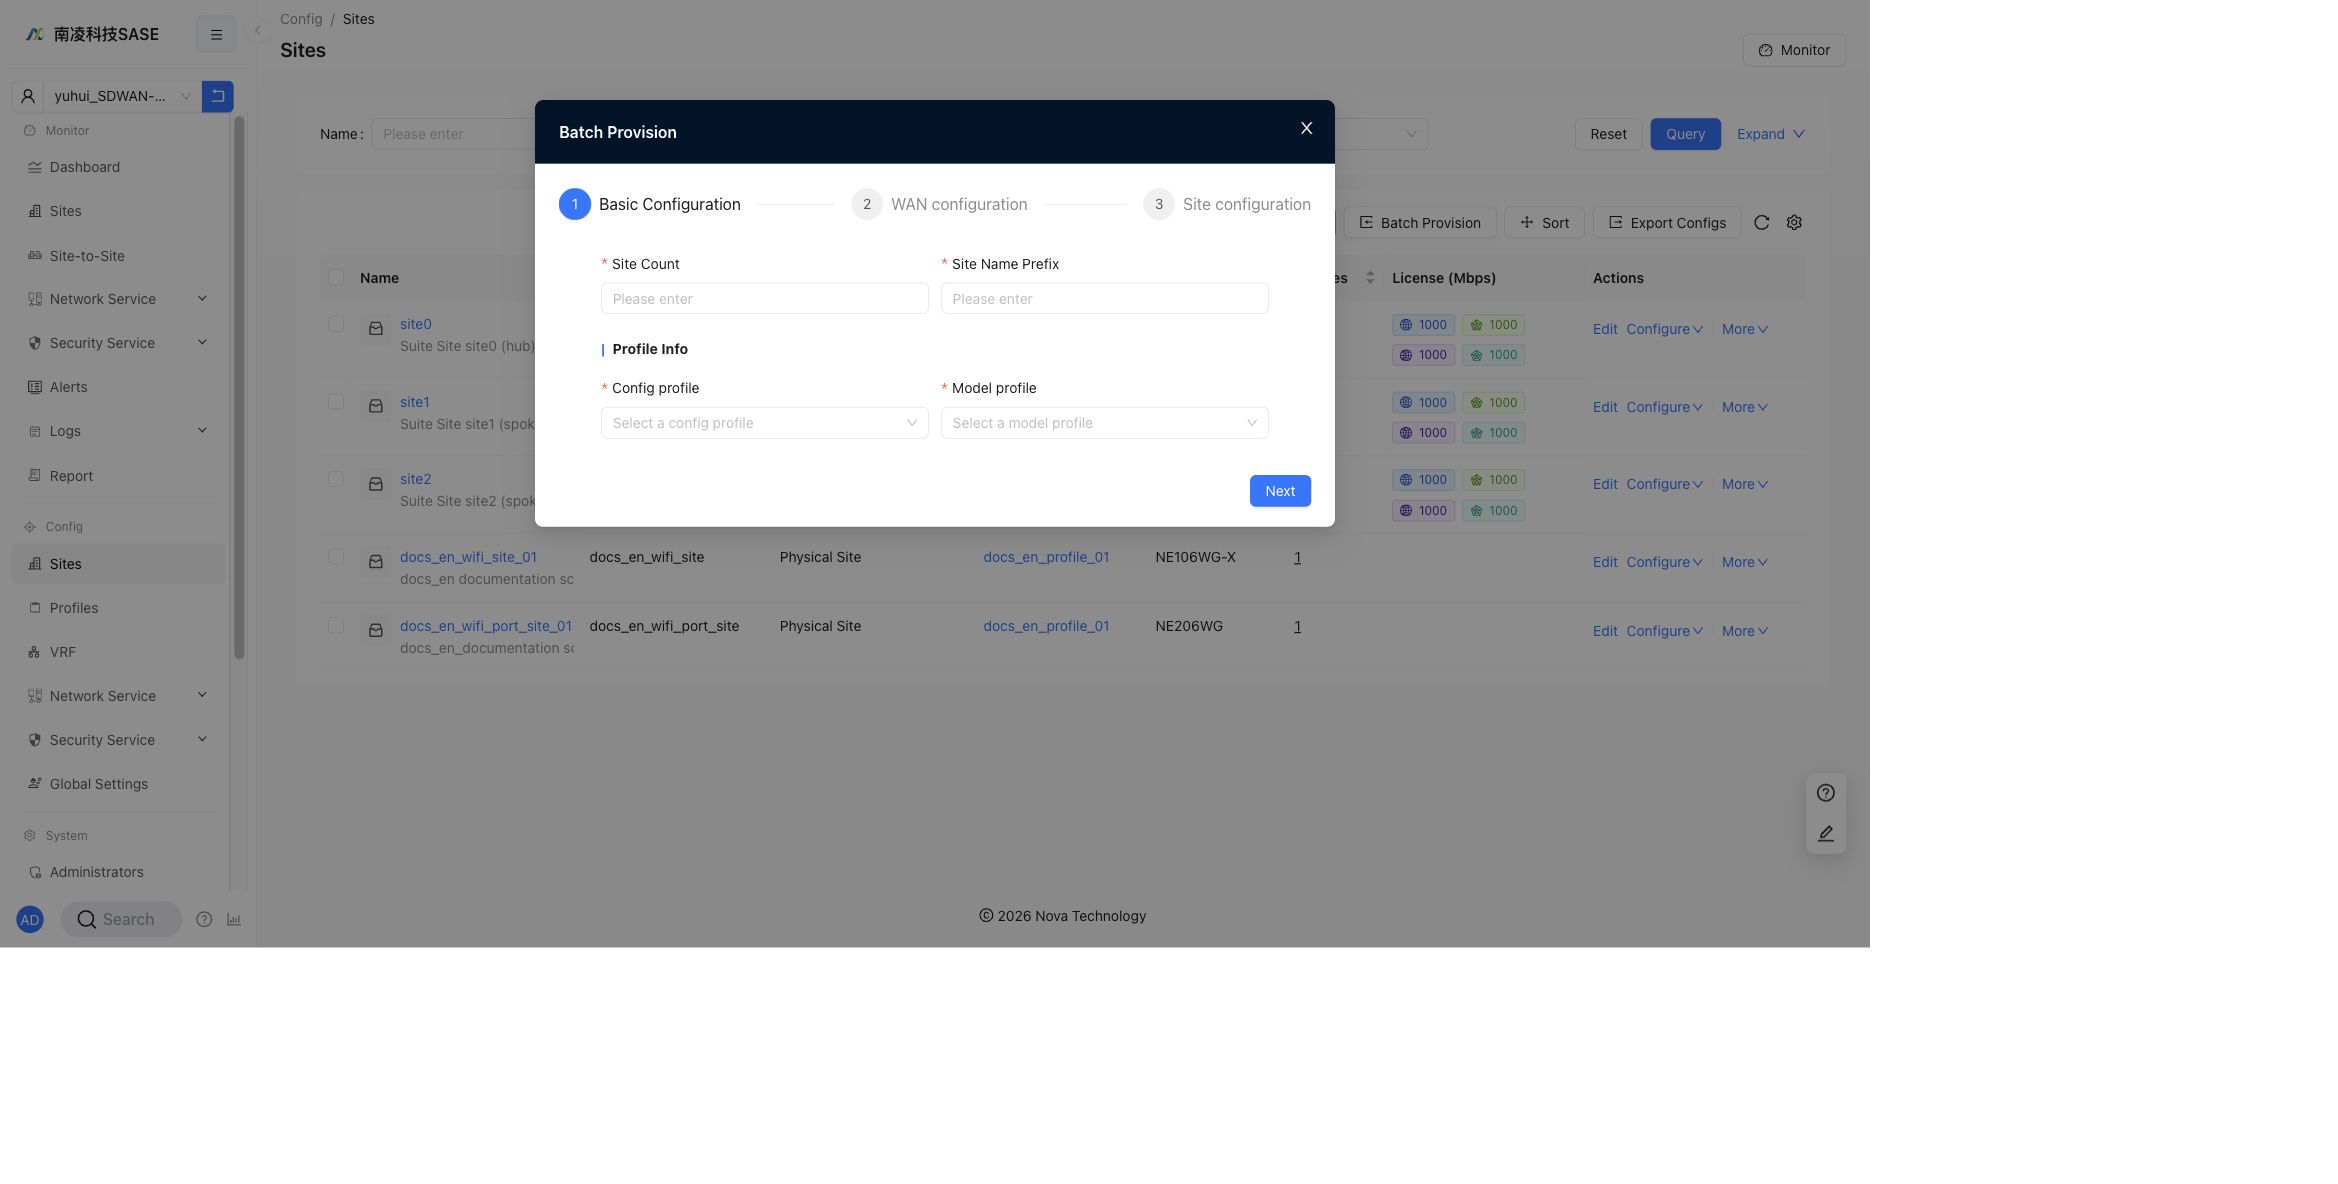Viewport: 2338px width, 1184px height.
Task: Open Administrators in the sidebar
Action: [119, 872]
